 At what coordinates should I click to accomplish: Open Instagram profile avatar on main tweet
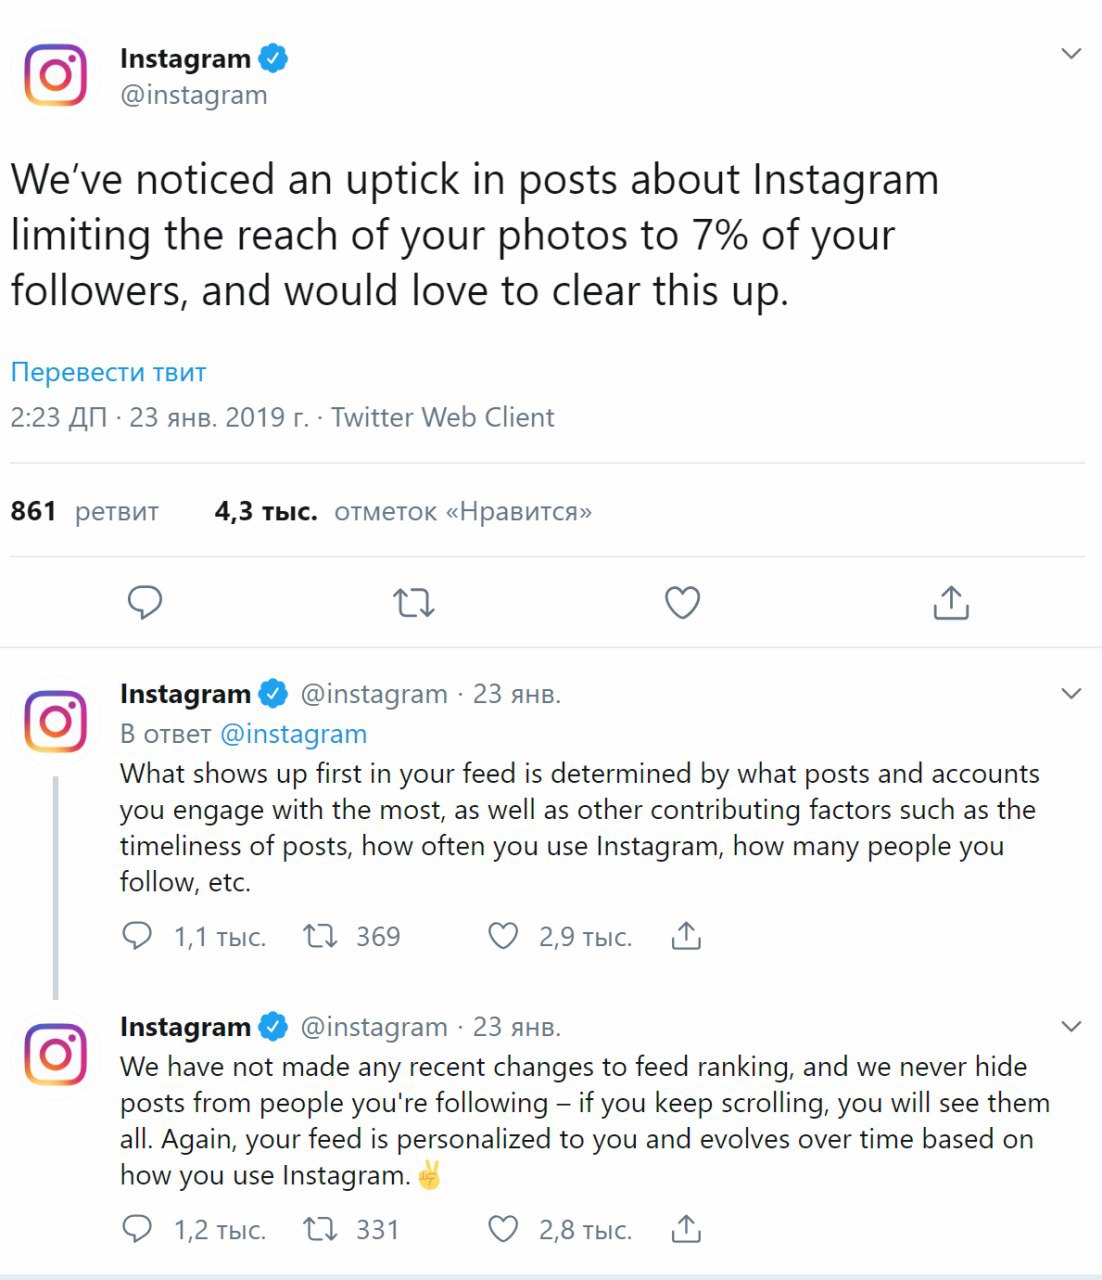click(x=56, y=75)
